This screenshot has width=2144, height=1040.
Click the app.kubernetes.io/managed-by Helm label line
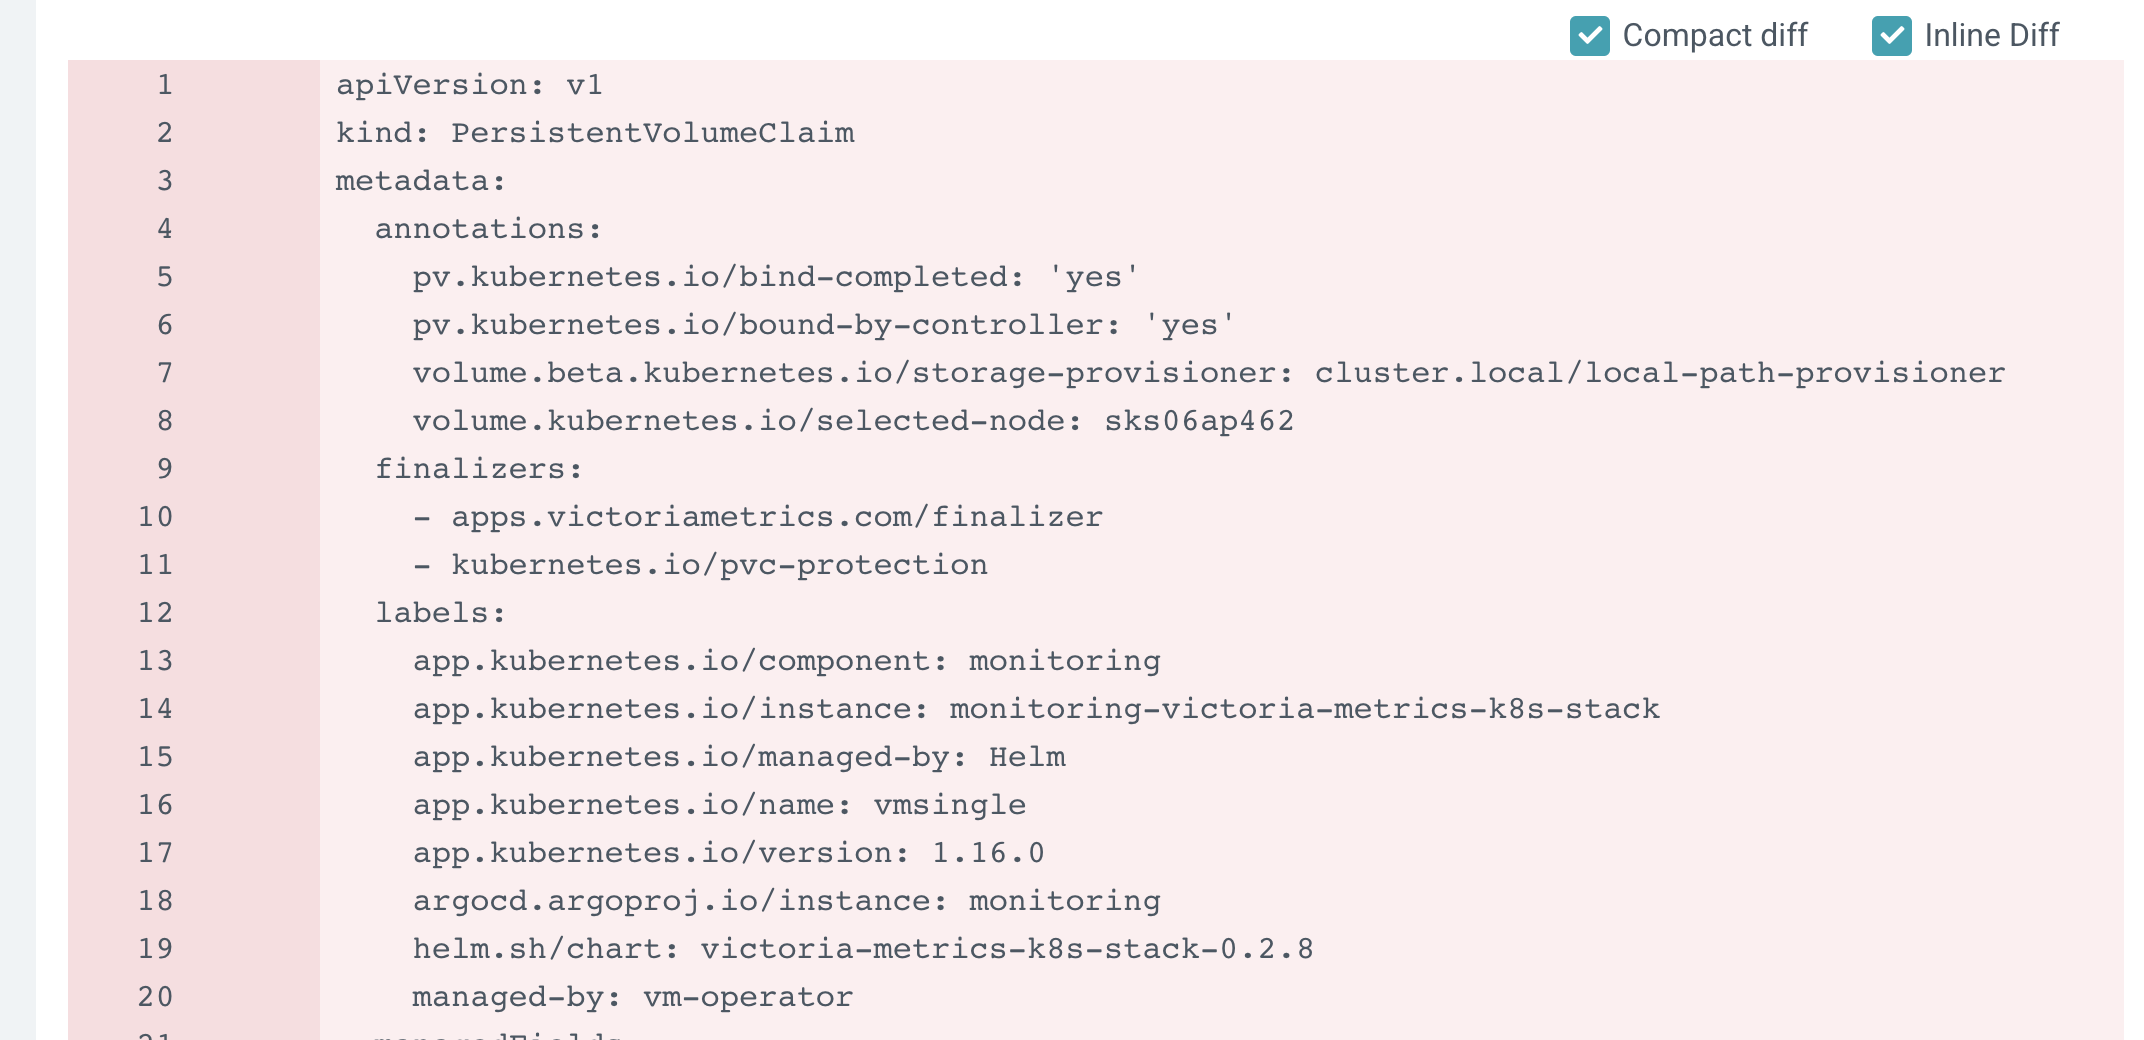coord(740,756)
